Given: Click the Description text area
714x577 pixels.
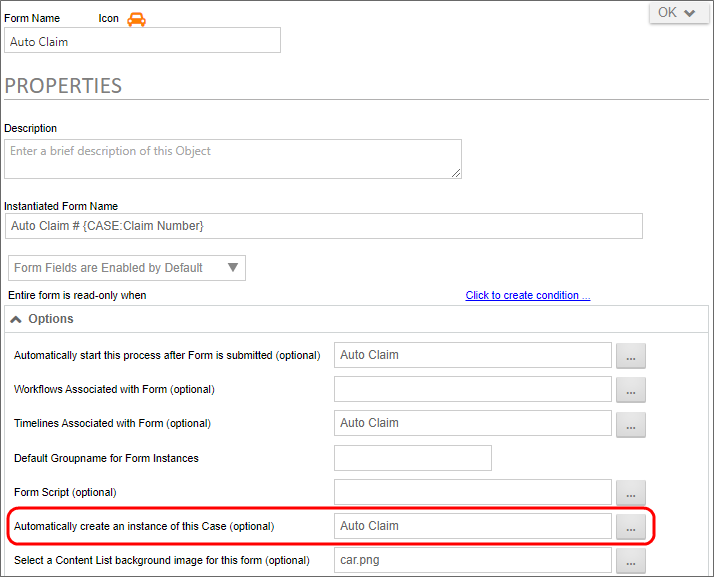Looking at the screenshot, I should [232, 159].
